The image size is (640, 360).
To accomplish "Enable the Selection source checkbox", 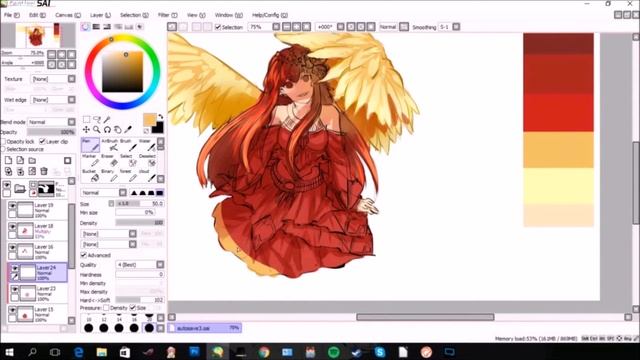I will [3, 149].
